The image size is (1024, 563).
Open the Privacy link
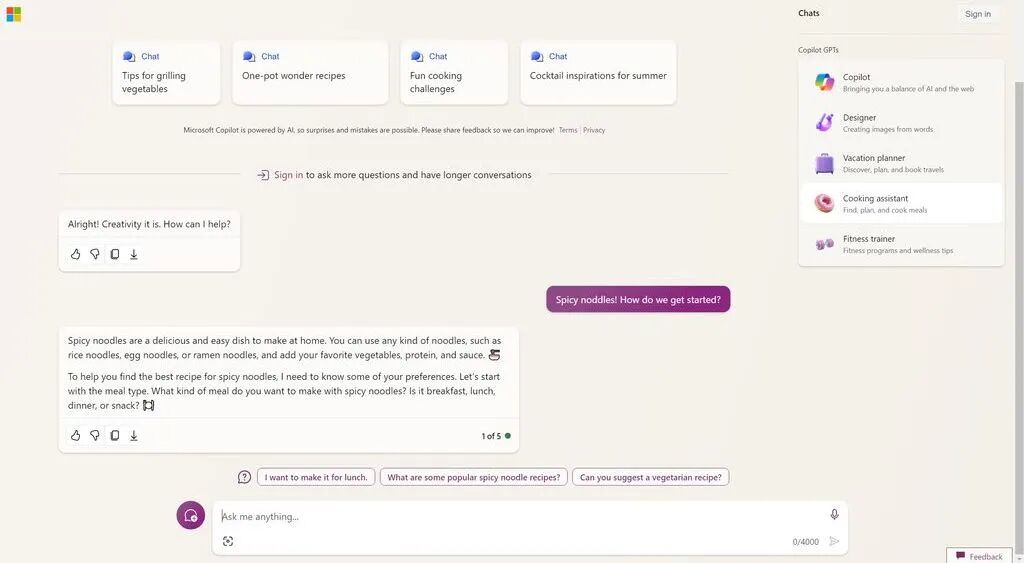point(594,130)
